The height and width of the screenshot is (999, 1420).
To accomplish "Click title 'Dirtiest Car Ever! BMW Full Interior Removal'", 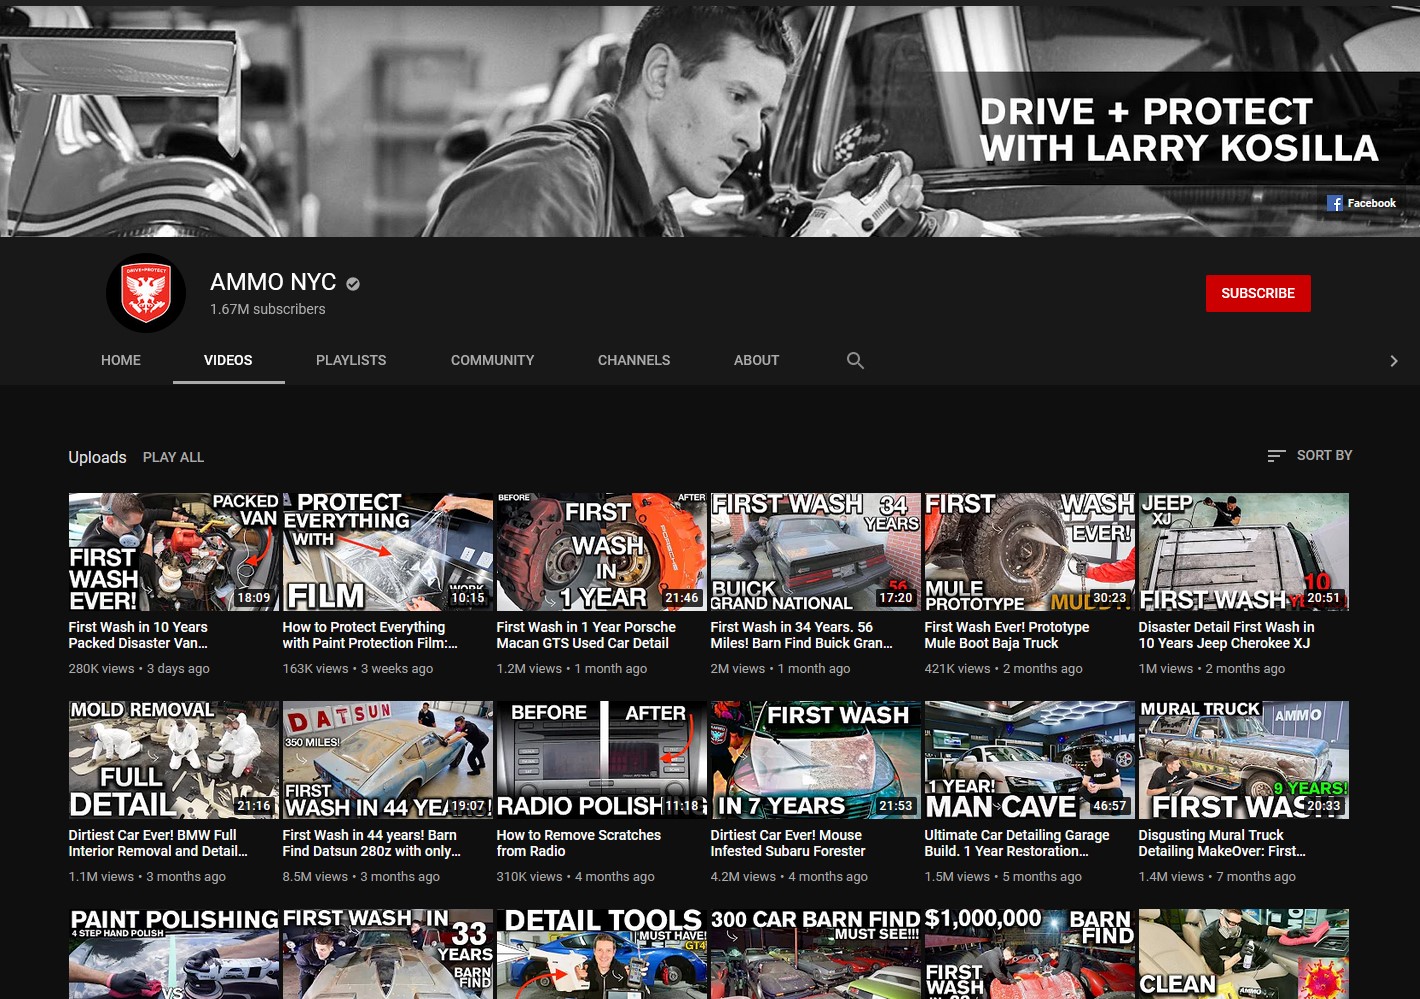I will pyautogui.click(x=158, y=843).
